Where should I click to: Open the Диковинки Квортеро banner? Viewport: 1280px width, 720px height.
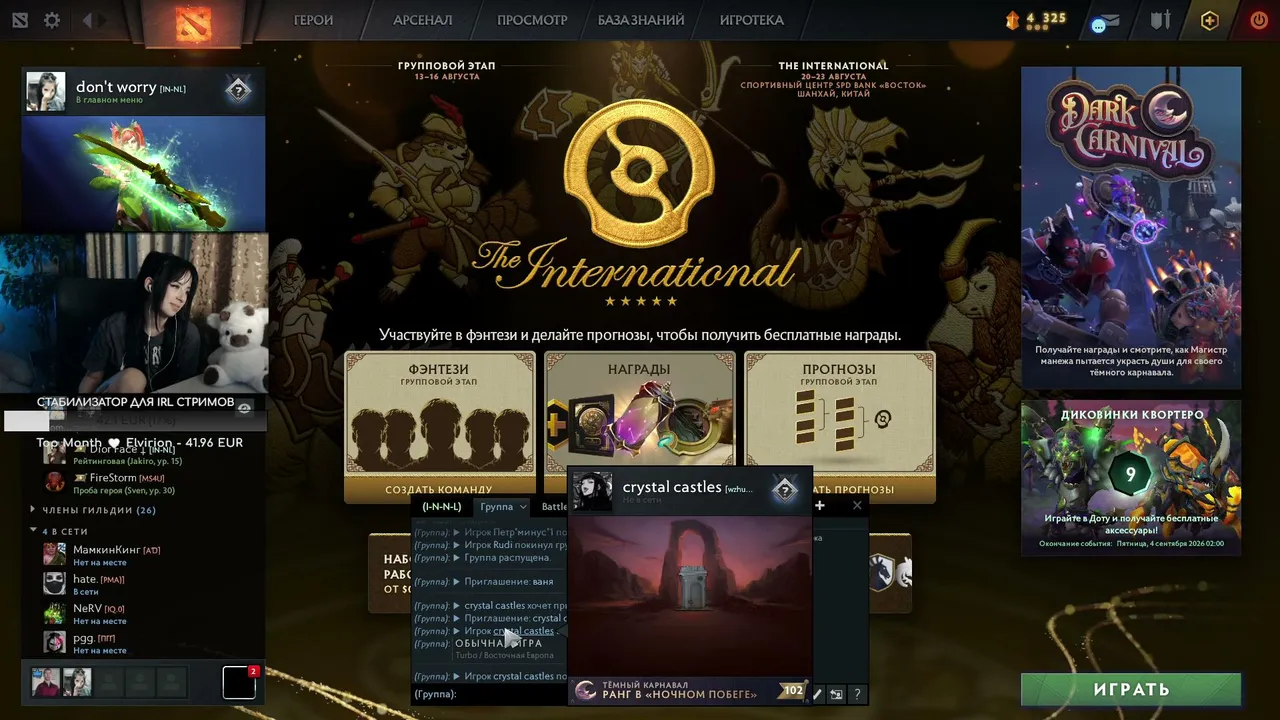tap(1131, 478)
